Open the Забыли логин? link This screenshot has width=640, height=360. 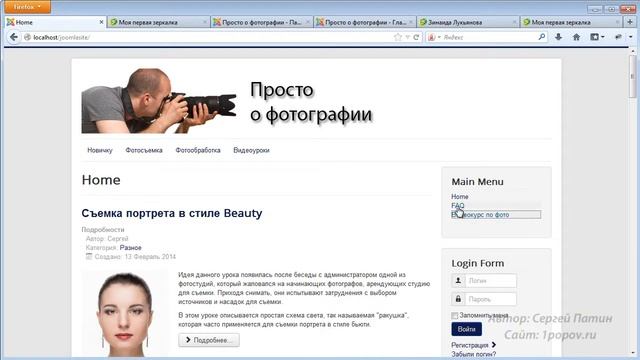[x=473, y=354]
